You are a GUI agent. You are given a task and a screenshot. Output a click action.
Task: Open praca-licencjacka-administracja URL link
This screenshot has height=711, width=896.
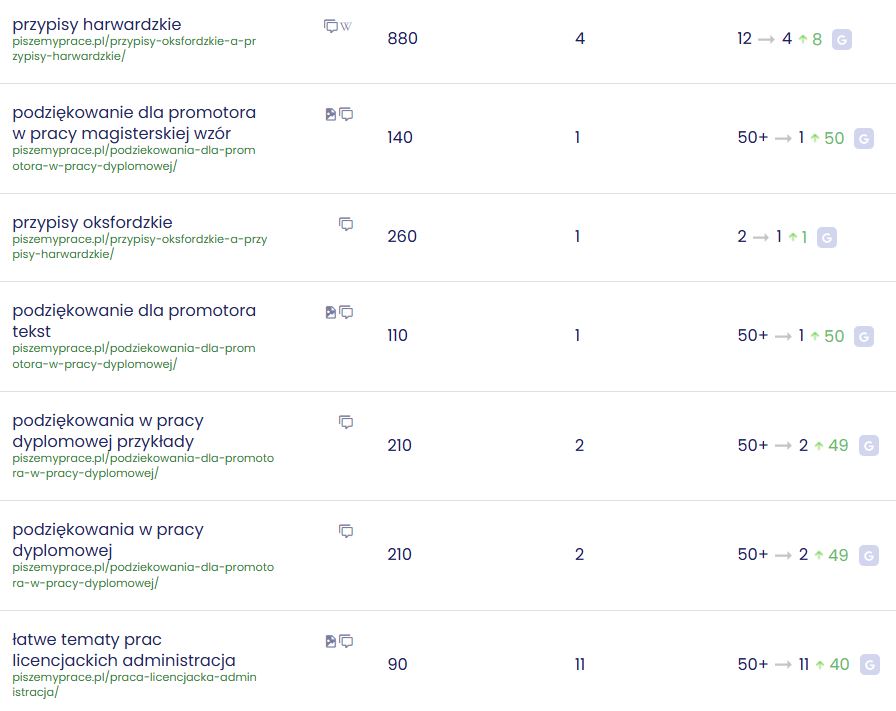[134, 684]
